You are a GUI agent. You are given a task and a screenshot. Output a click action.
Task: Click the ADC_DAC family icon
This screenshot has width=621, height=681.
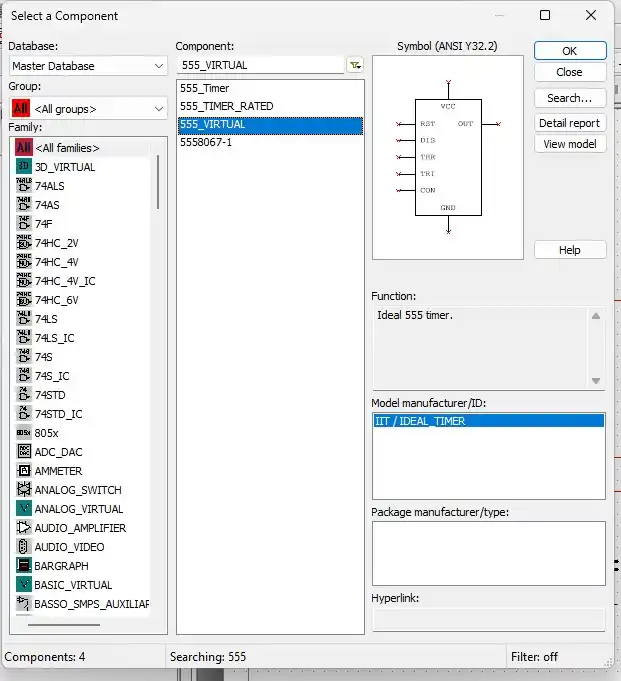pyautogui.click(x=24, y=452)
